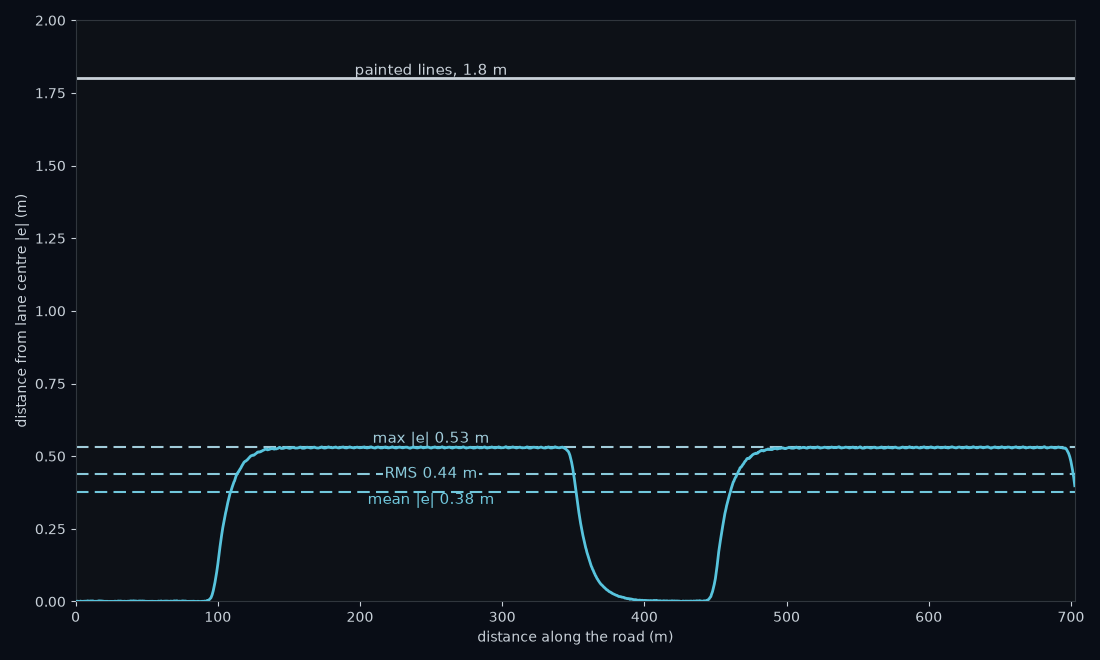Click the y-axis tick label 0.50
Image resolution: width=1100 pixels, height=660 pixels.
tap(51, 457)
